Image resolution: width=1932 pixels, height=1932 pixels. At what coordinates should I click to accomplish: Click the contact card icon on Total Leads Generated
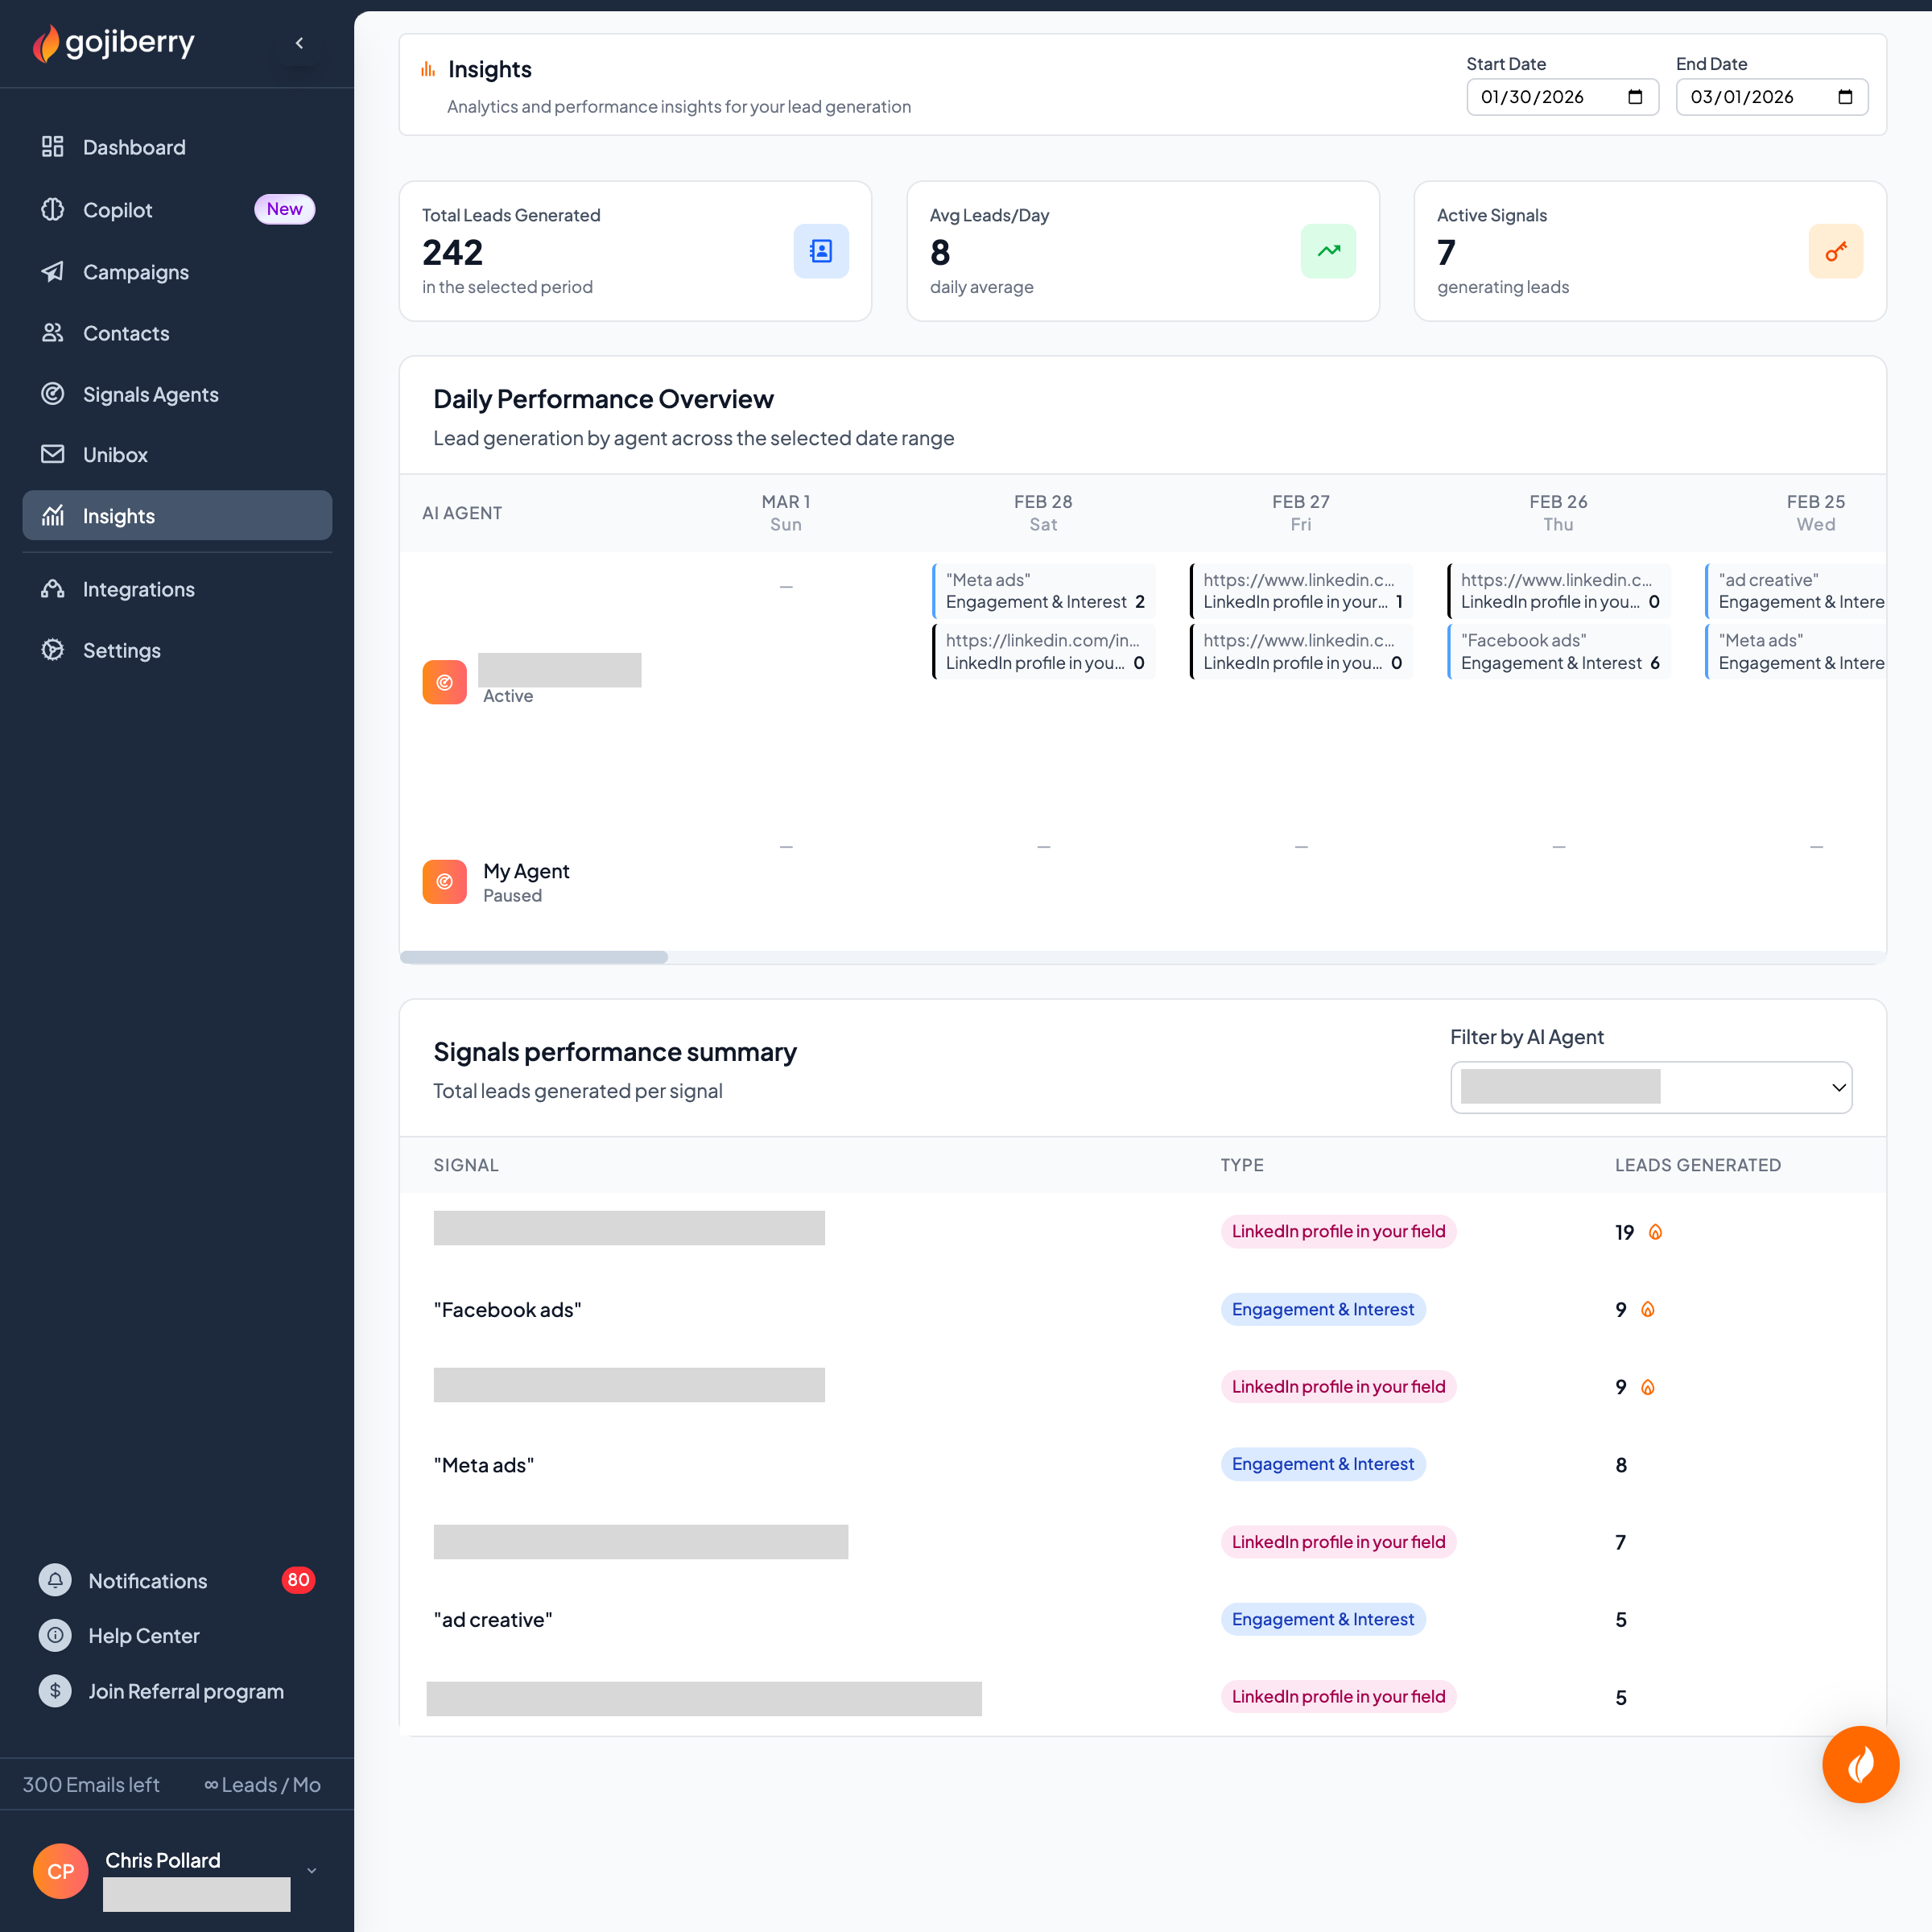click(821, 251)
